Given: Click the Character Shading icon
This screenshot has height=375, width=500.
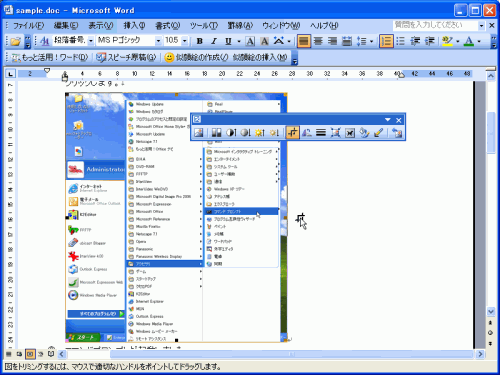Looking at the screenshot, I should point(264,41).
